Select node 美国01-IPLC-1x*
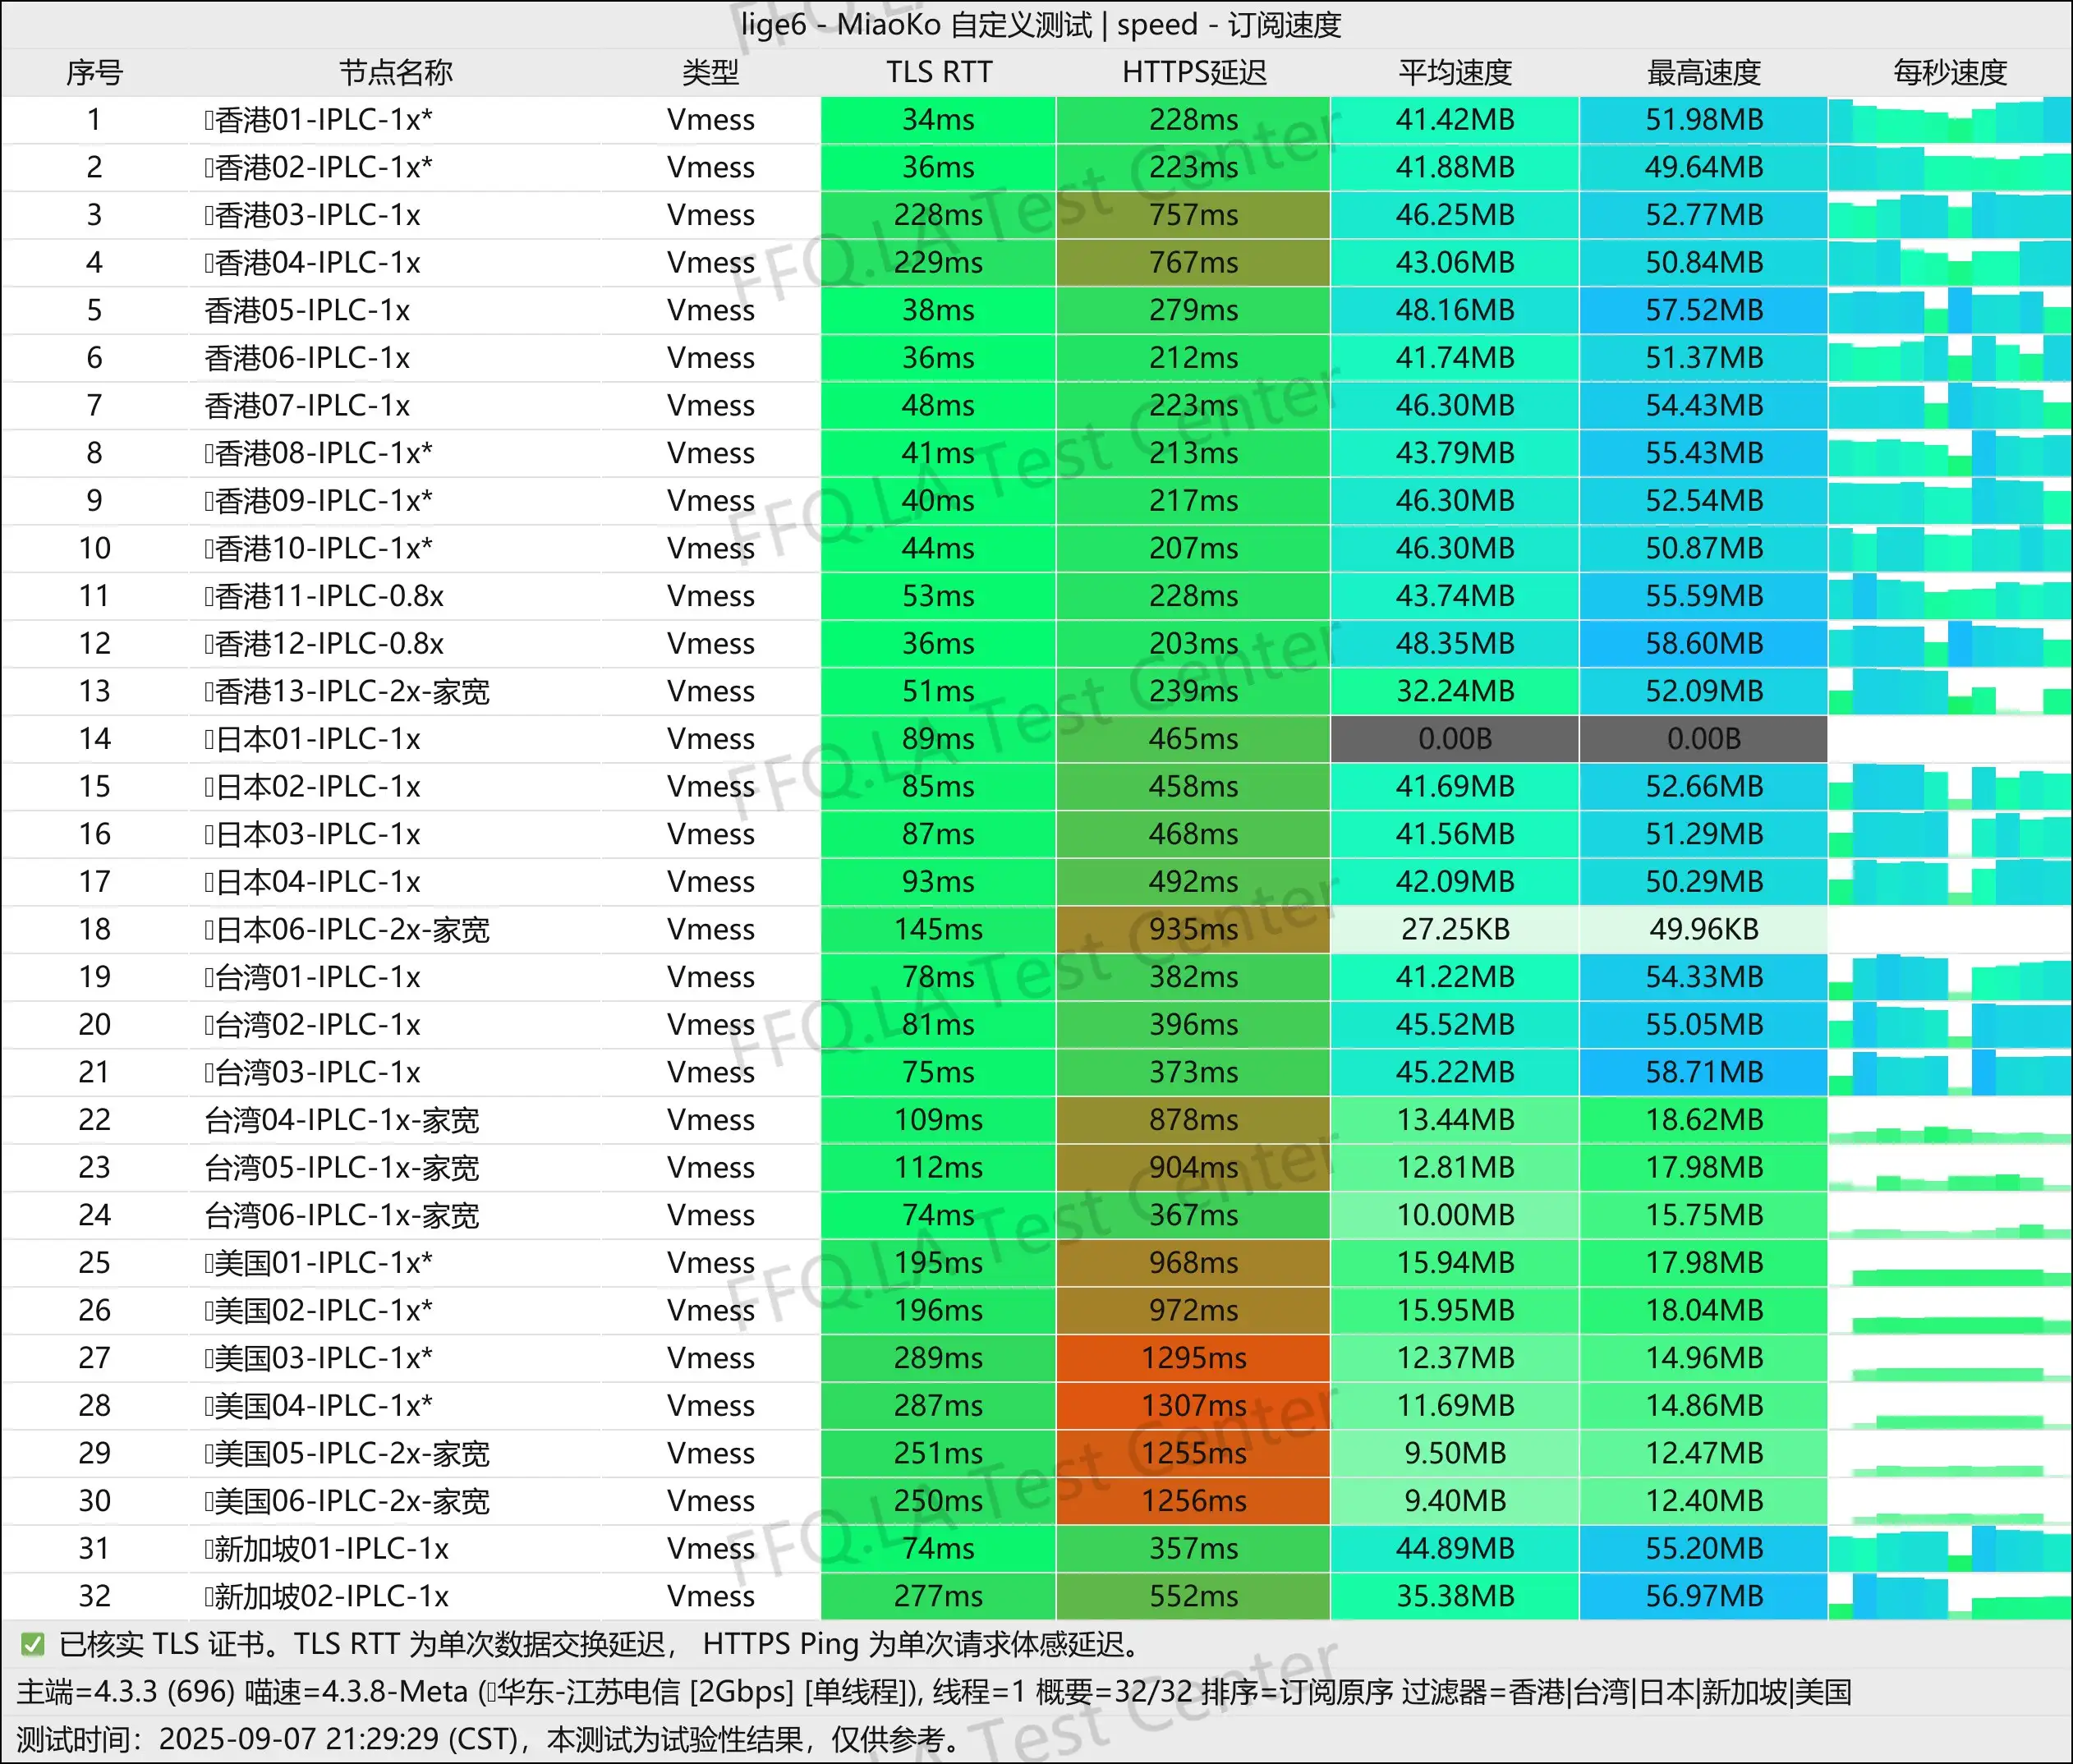Viewport: 2073px width, 1764px height. (x=318, y=1263)
